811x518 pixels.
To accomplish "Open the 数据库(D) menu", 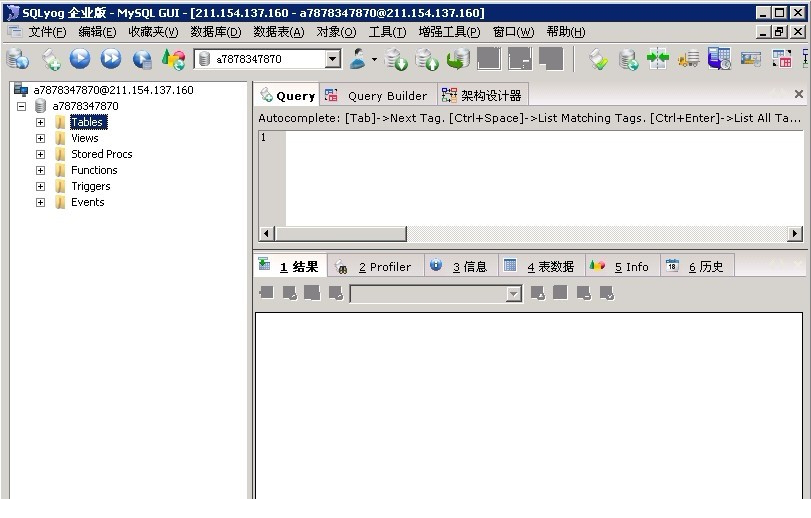I will click(x=216, y=32).
